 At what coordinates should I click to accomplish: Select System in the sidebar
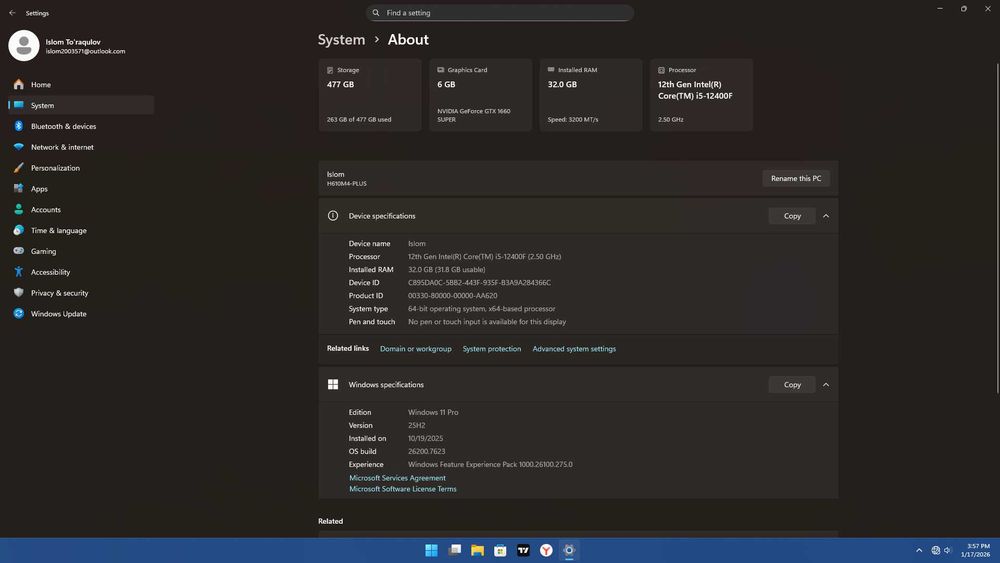tap(81, 105)
